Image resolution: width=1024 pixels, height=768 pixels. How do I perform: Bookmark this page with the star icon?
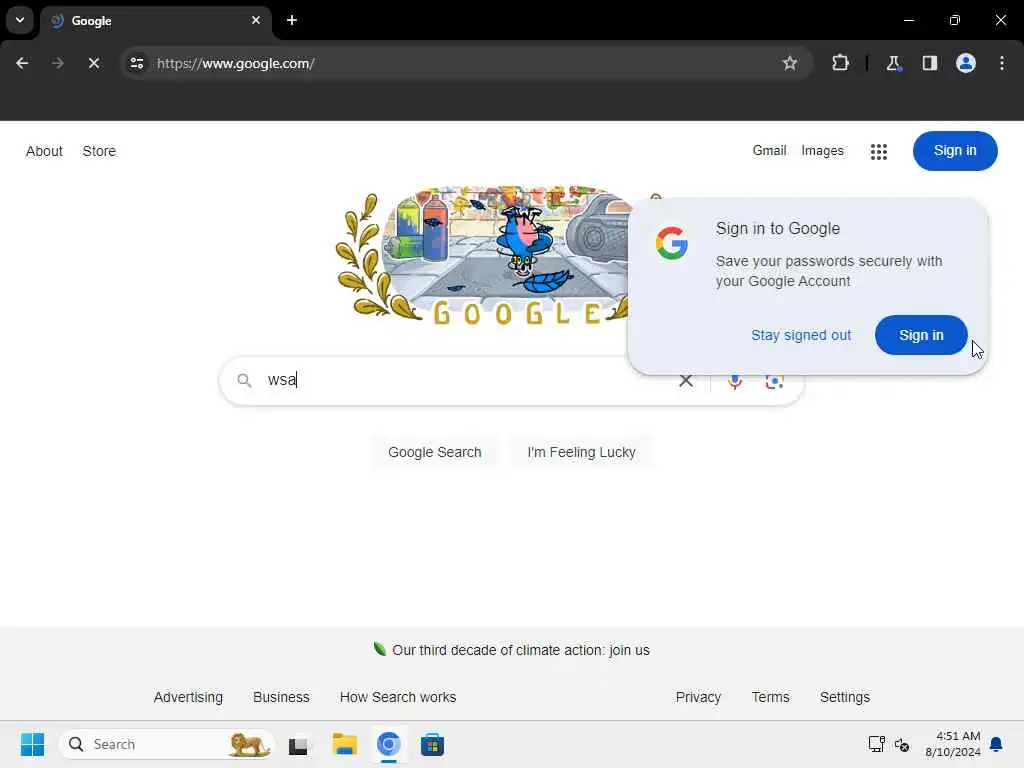[790, 63]
